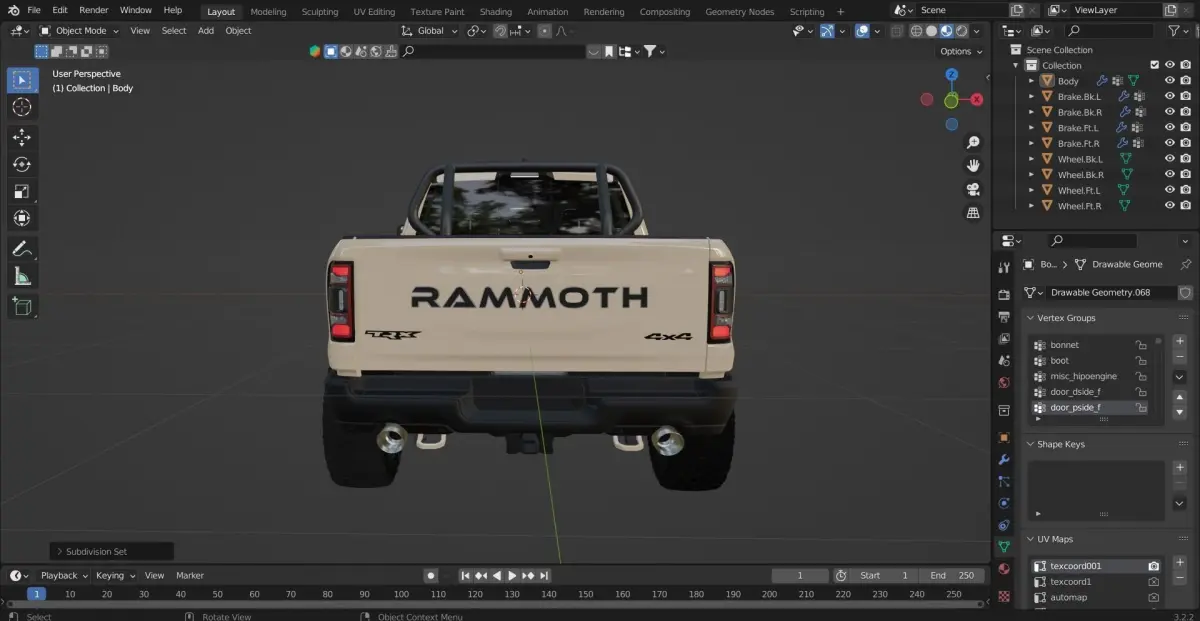The height and width of the screenshot is (621, 1200).
Task: Open the Object Data green triangle tab
Action: [x=1005, y=547]
